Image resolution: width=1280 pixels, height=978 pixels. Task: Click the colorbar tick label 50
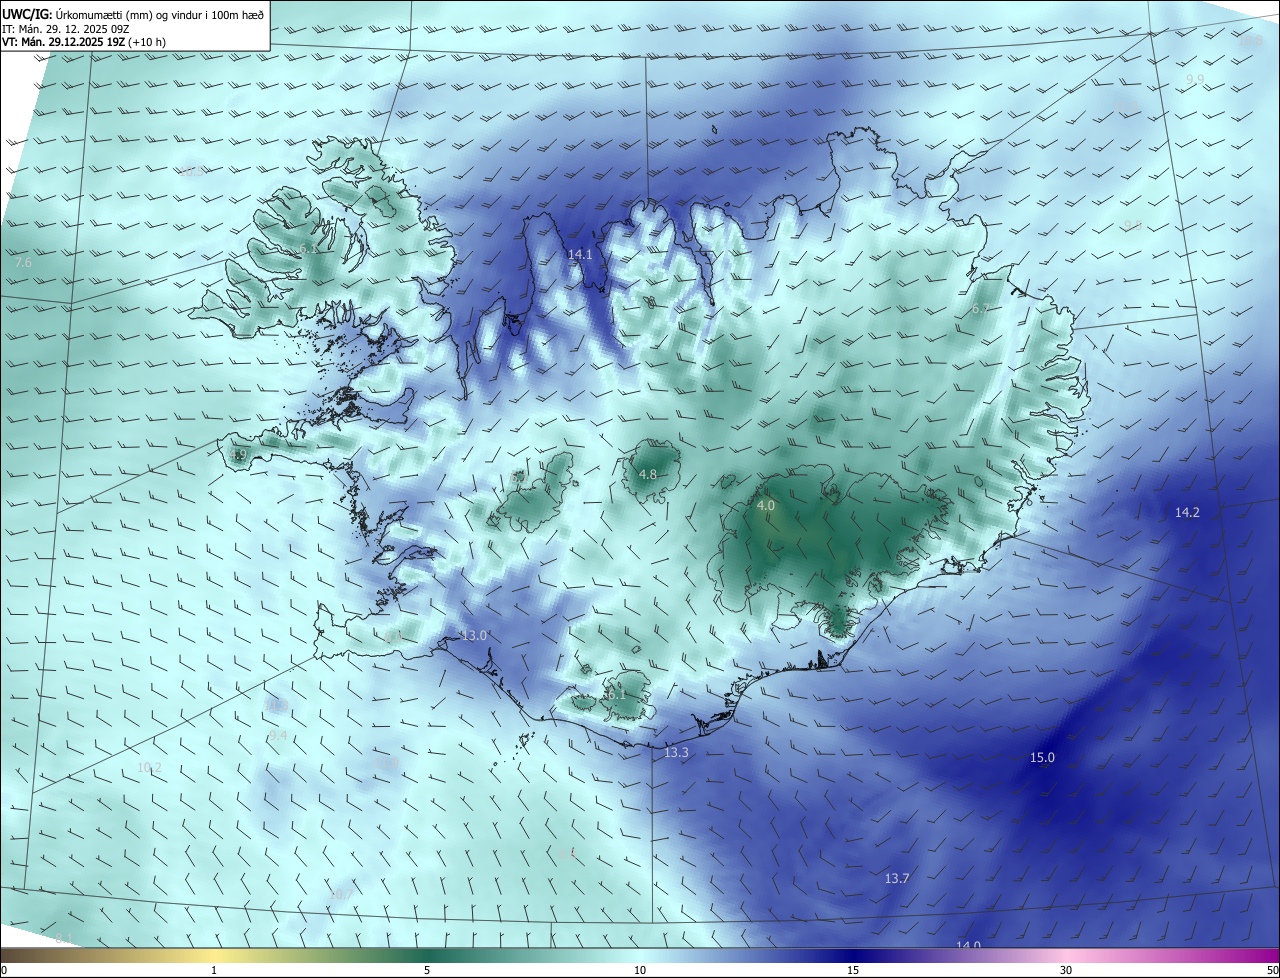point(1271,970)
